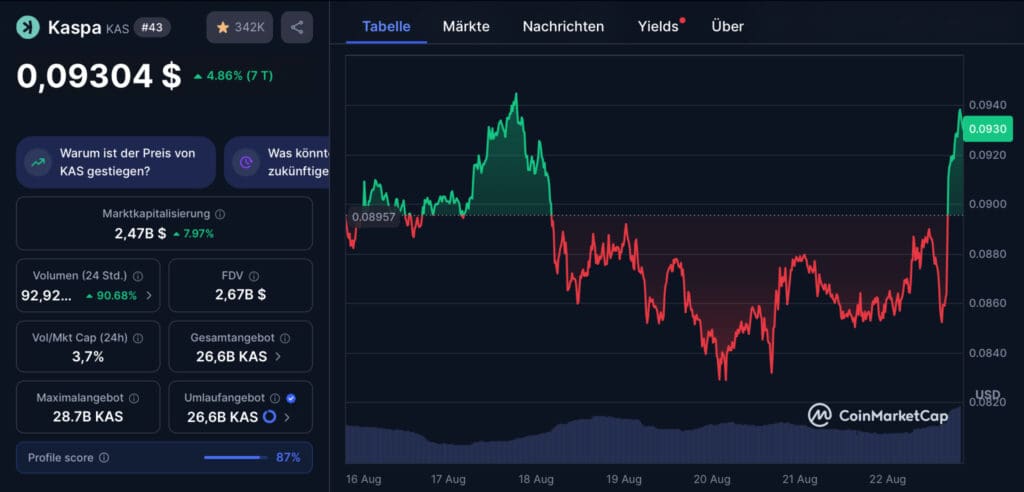Image resolution: width=1024 pixels, height=492 pixels.
Task: Expand the Umlaufangebot chevron
Action: (x=286, y=417)
